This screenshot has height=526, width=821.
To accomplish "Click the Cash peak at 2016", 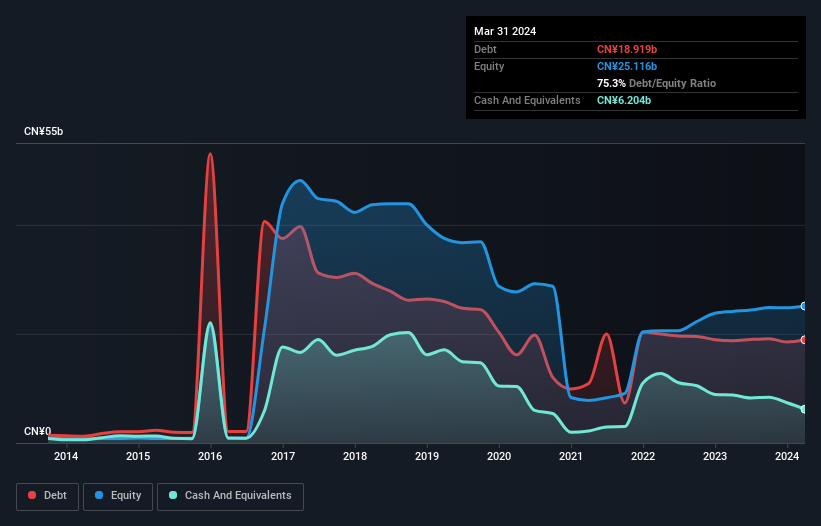I will [210, 322].
